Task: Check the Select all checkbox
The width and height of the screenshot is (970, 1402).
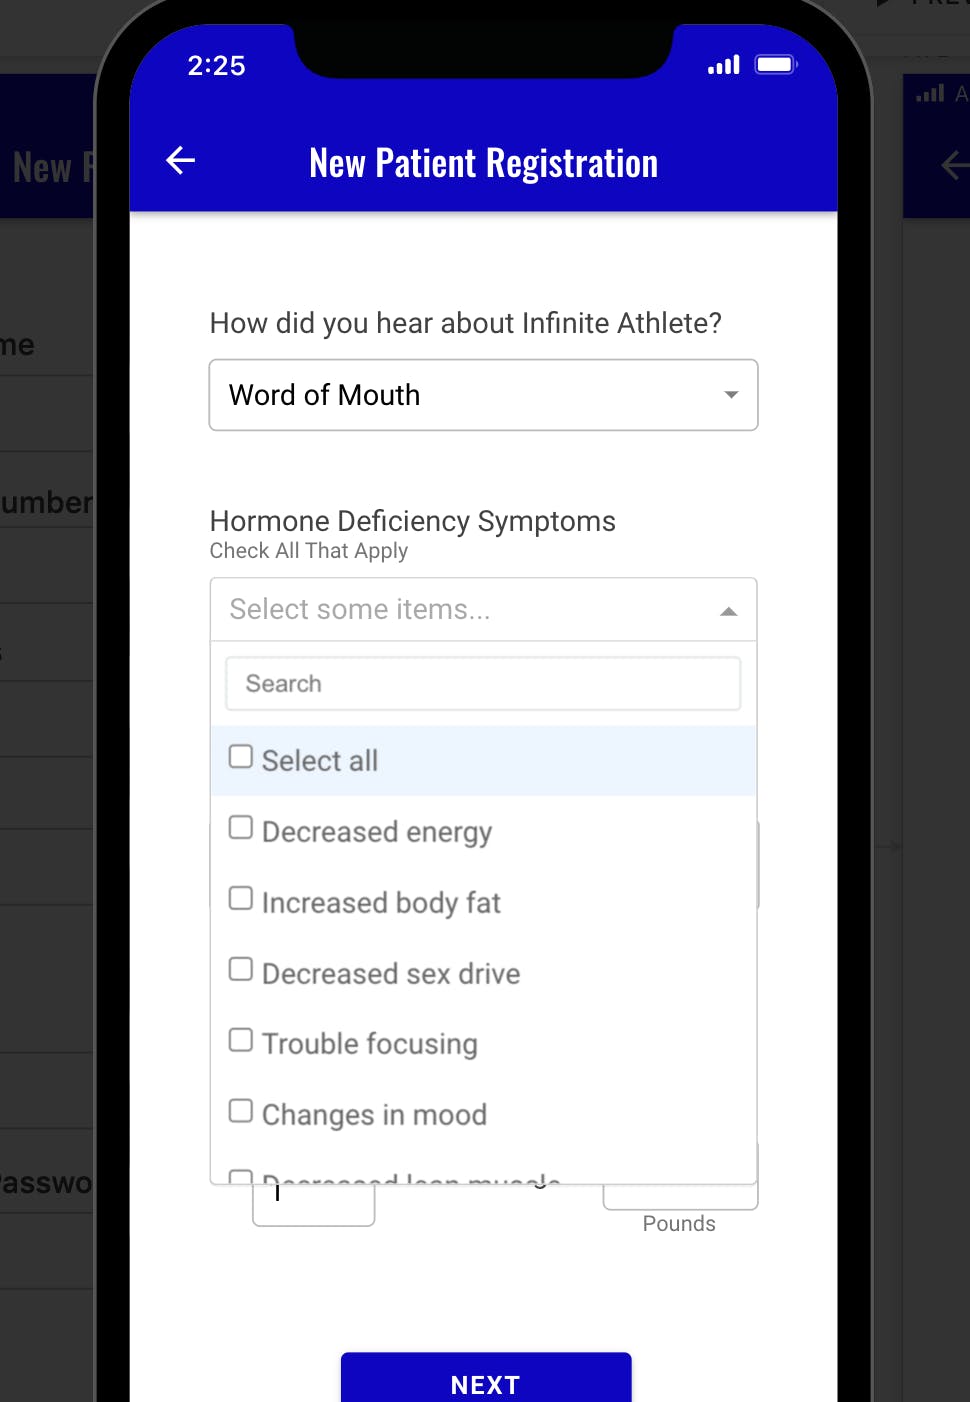Action: (x=241, y=757)
